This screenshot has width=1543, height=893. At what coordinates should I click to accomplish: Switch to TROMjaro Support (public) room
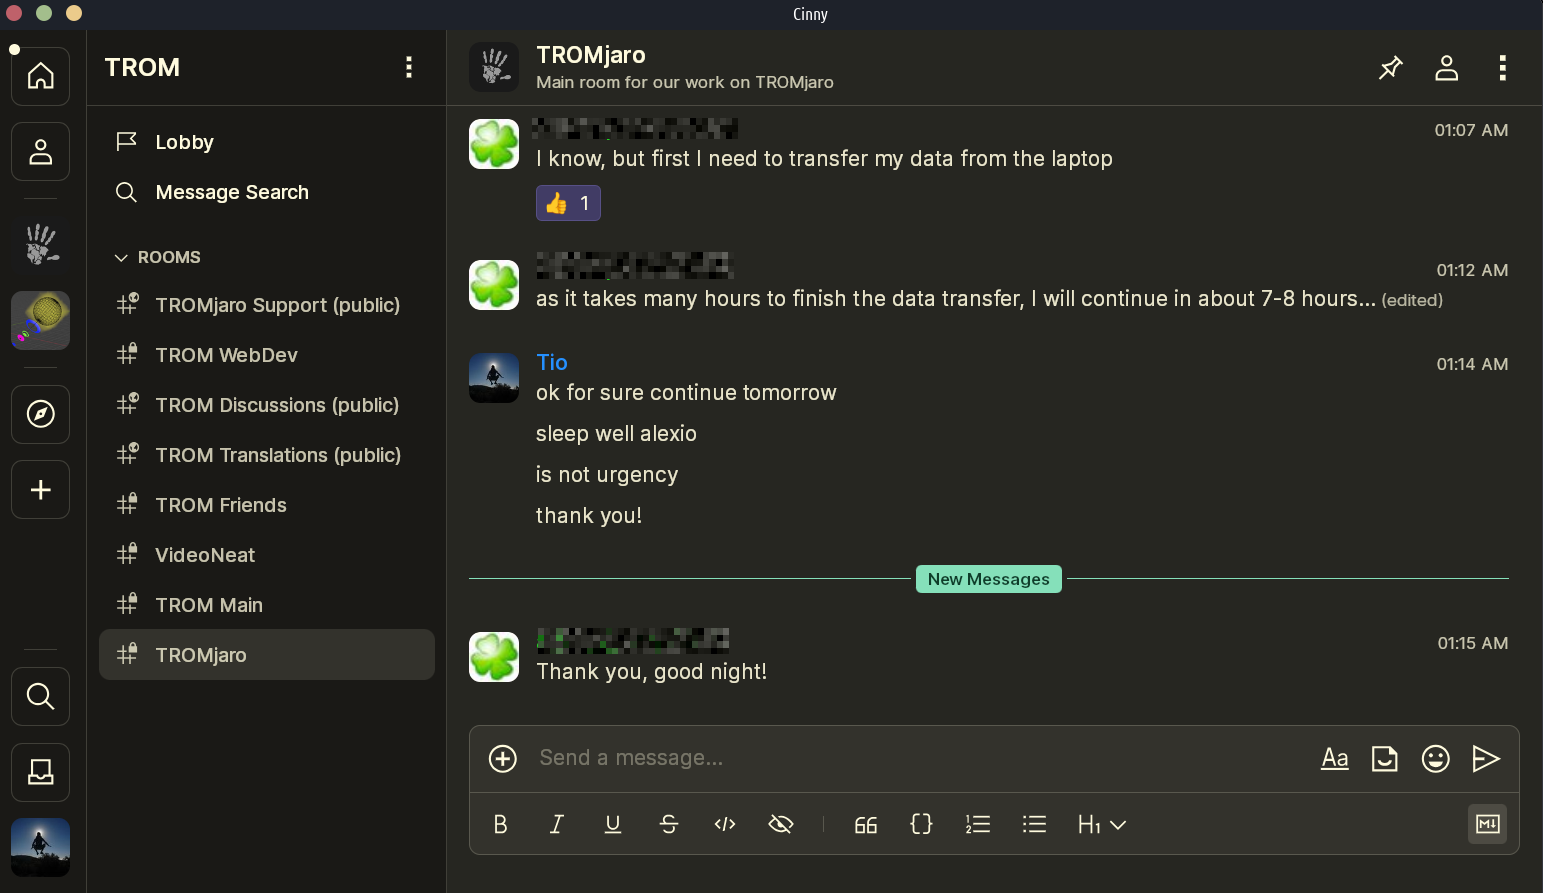tap(277, 305)
